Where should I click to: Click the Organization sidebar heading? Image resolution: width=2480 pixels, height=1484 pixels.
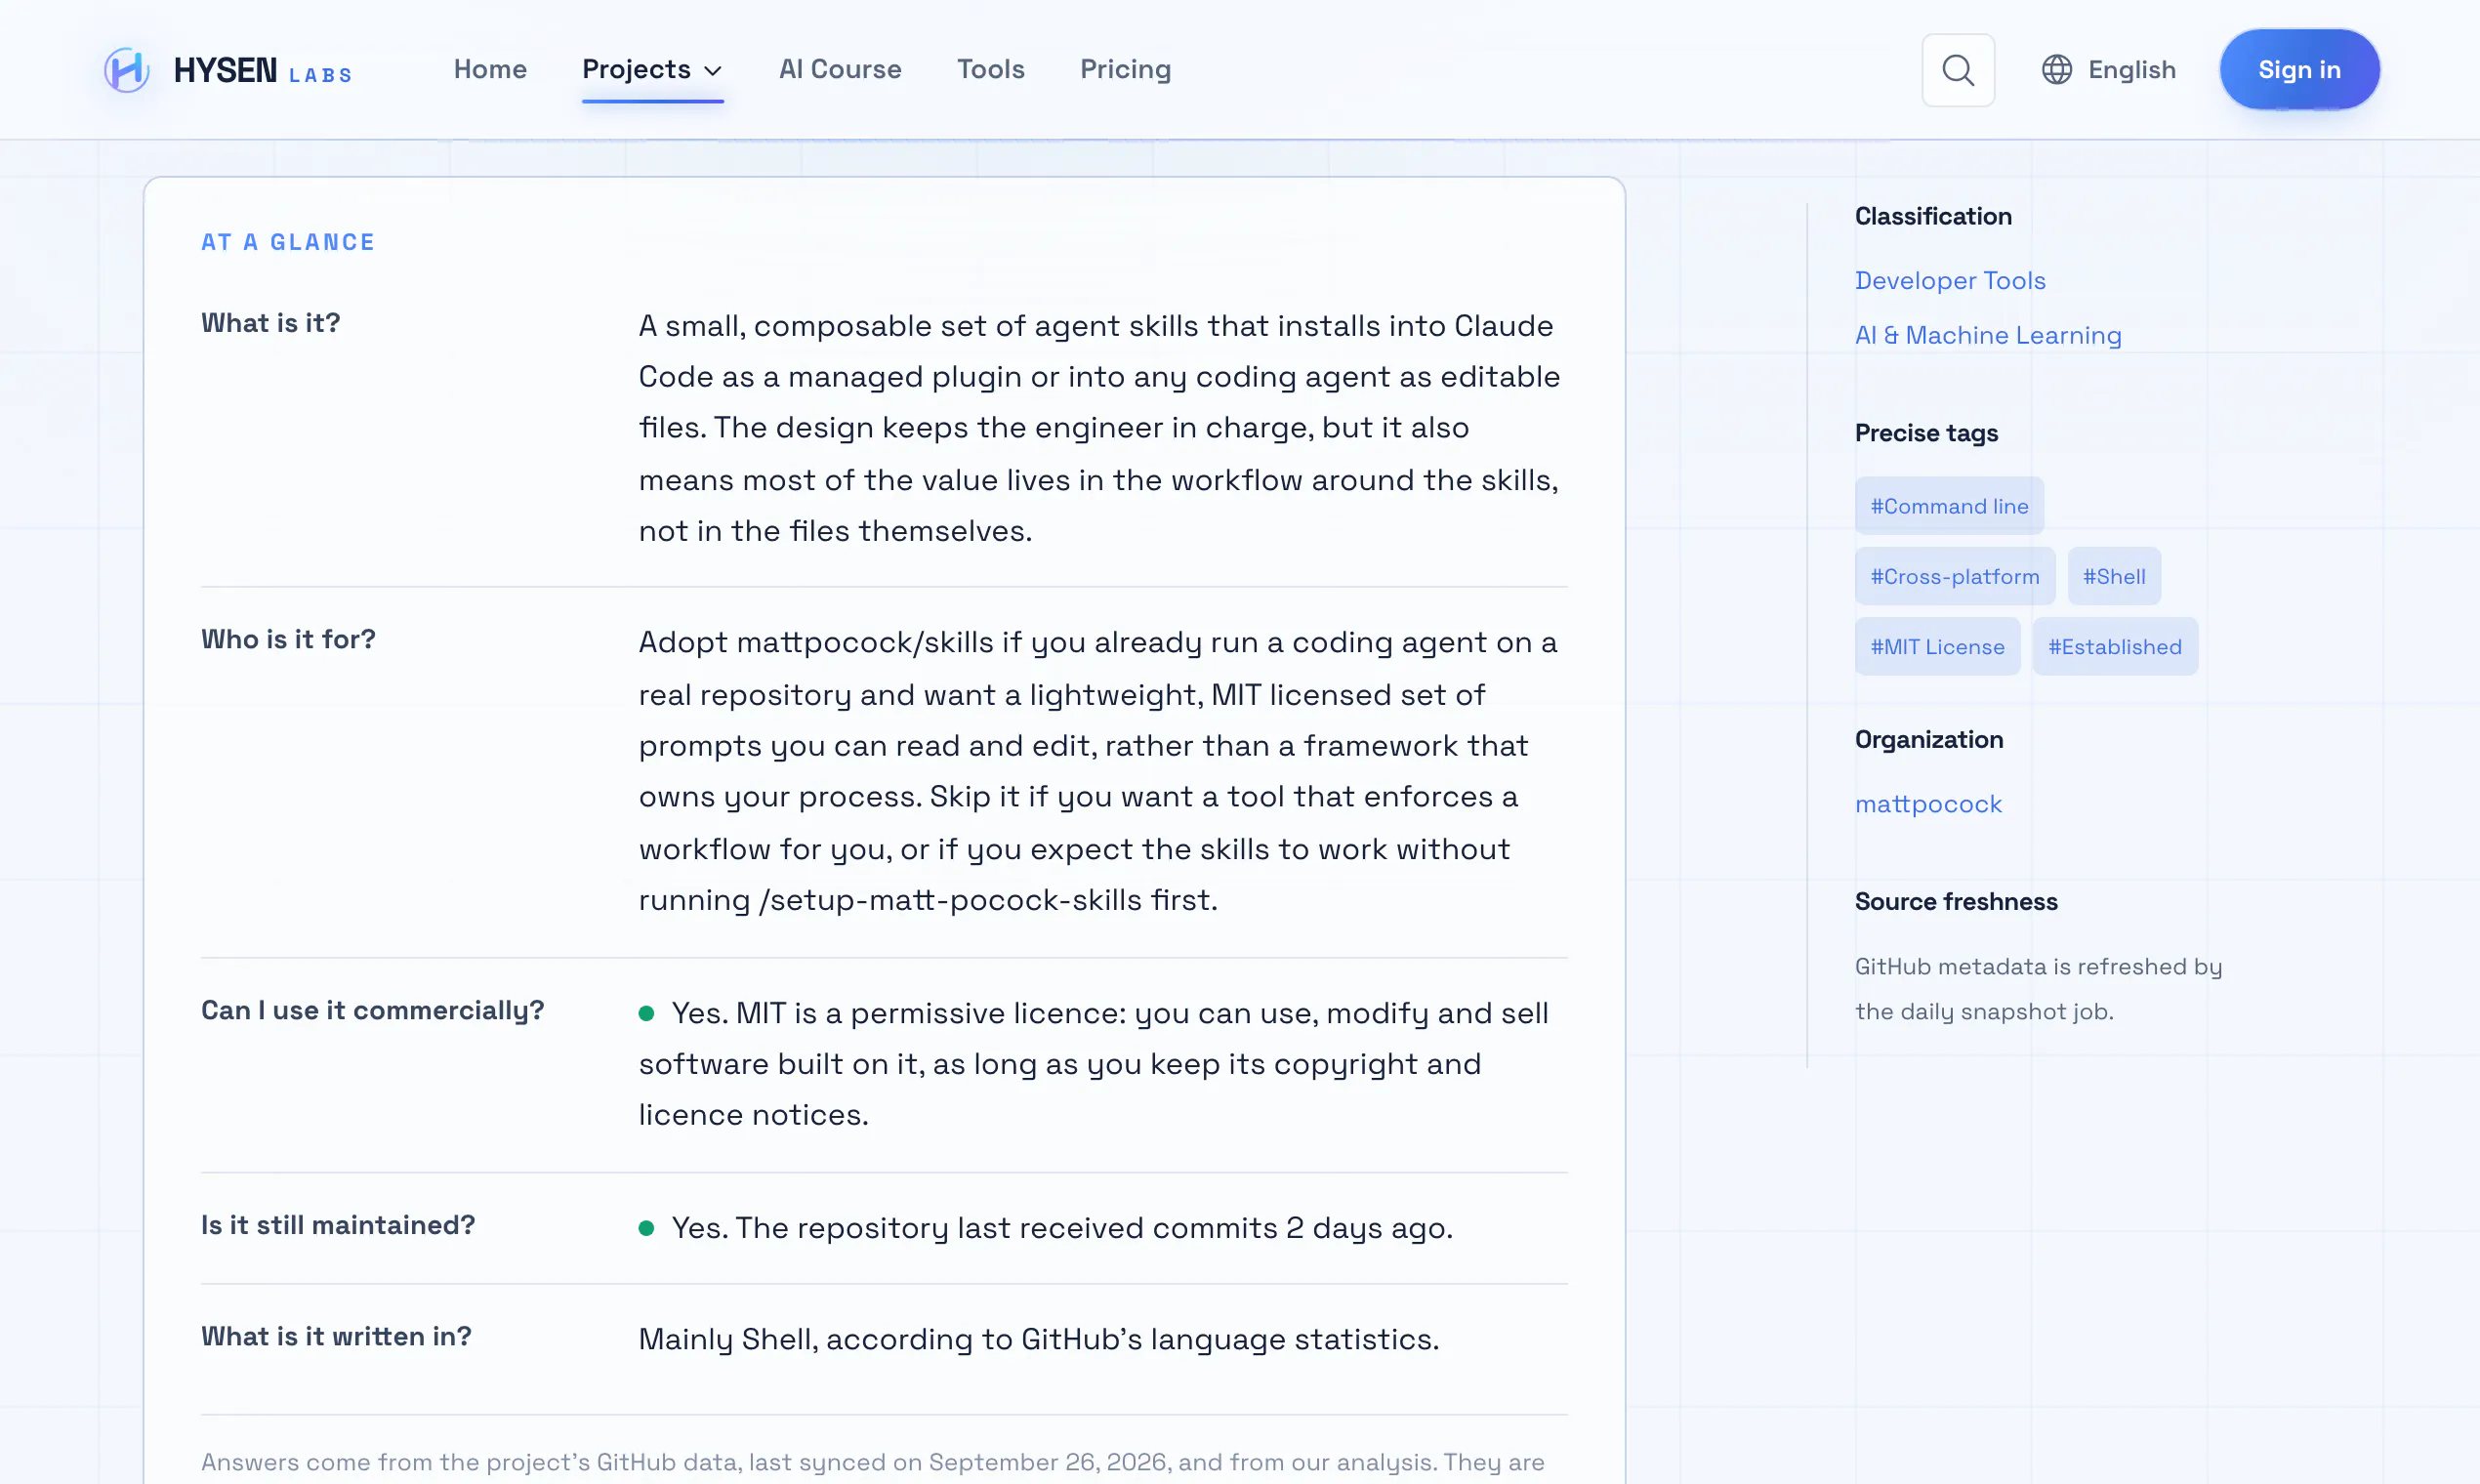pyautogui.click(x=1928, y=739)
